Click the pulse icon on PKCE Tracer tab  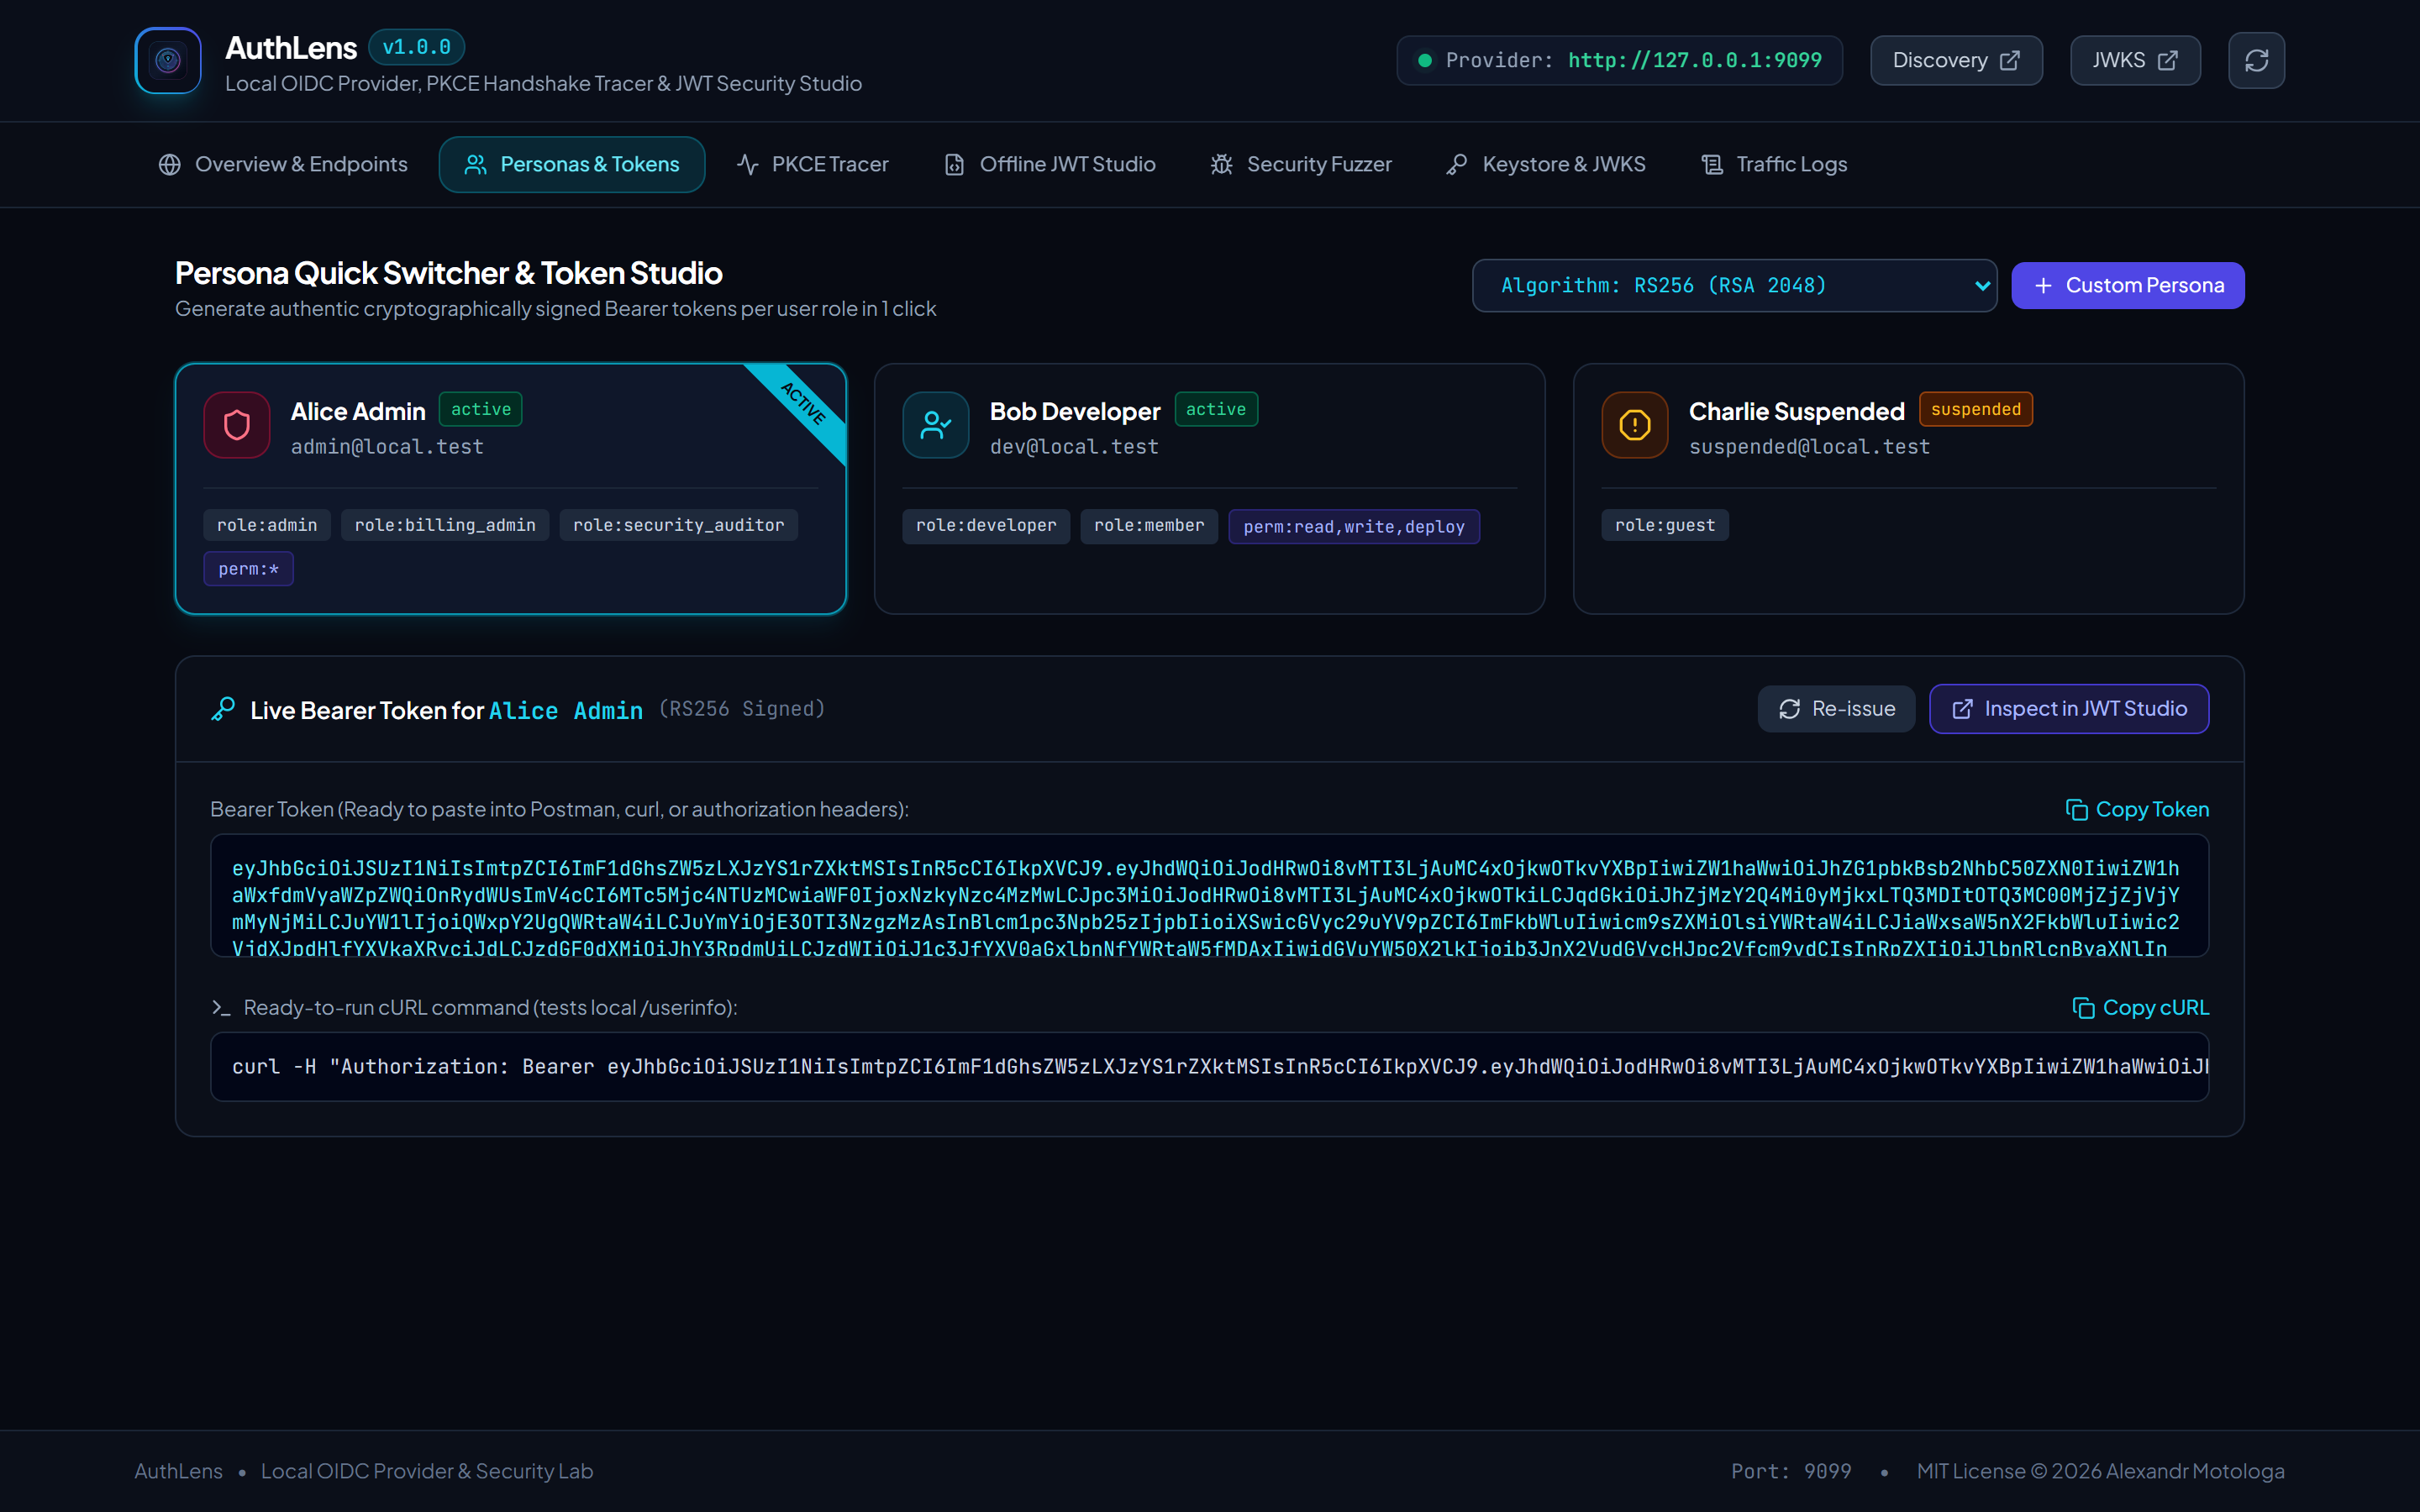tap(747, 164)
